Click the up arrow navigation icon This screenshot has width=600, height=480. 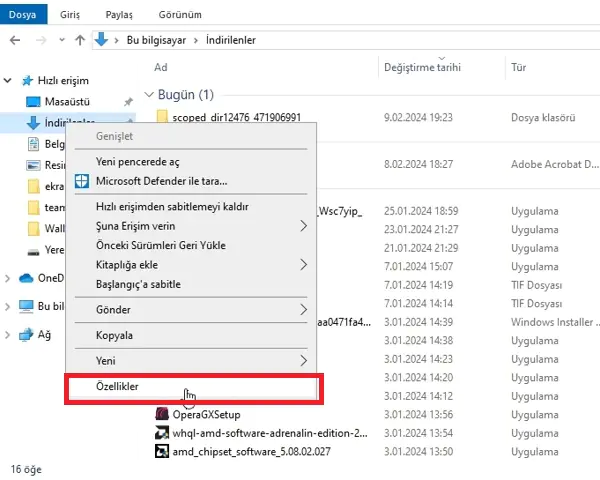pos(79,40)
